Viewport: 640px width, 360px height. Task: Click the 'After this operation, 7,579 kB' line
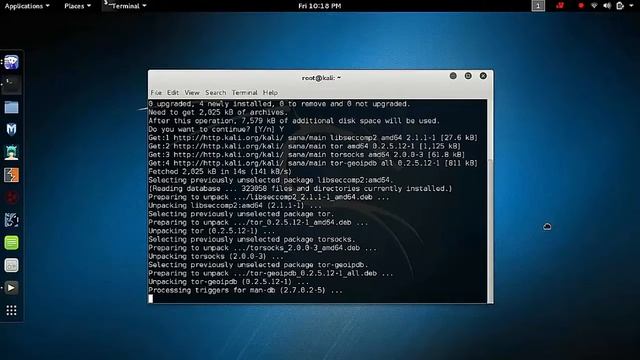[294, 121]
